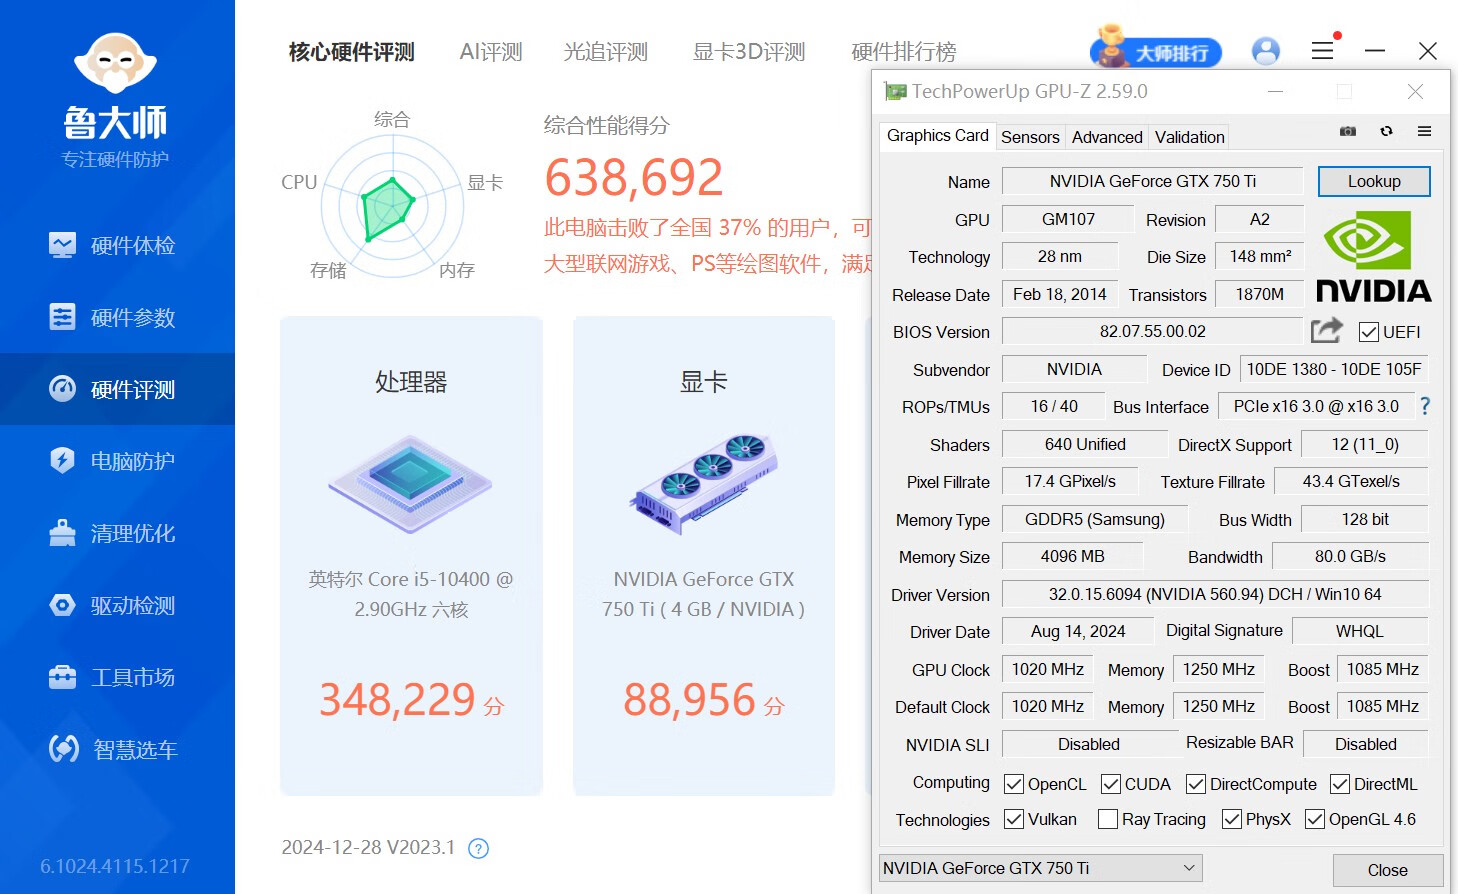Click the Release Date value Feb 18, 2014
Screen dimensions: 1458x894
(x=1059, y=294)
